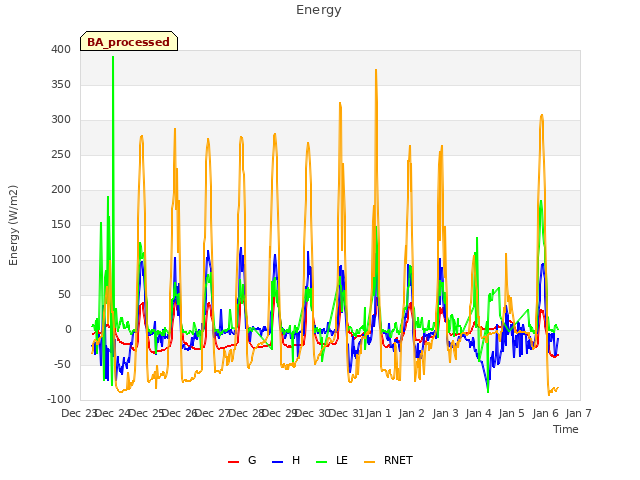
Task: Click the 0 y-axis tick label
Action: [68, 330]
